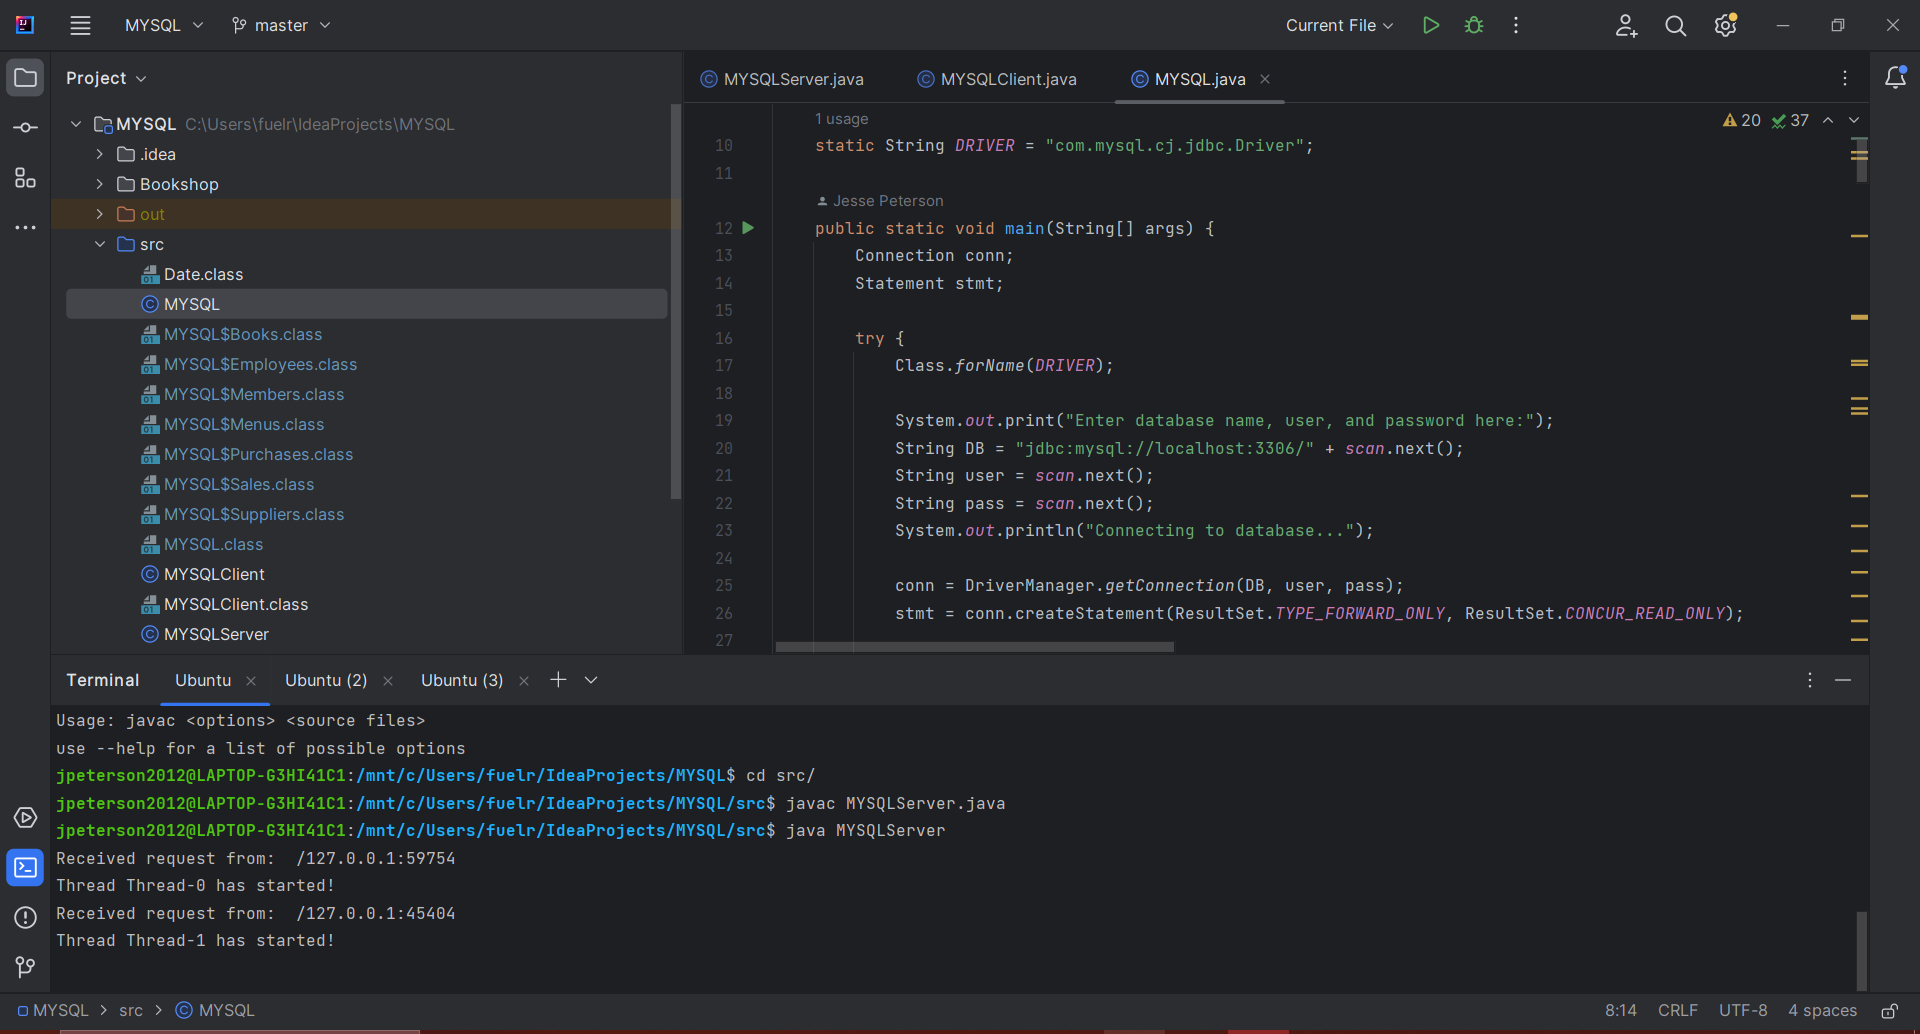1920x1034 pixels.
Task: Collapse the src folder
Action: 100,244
